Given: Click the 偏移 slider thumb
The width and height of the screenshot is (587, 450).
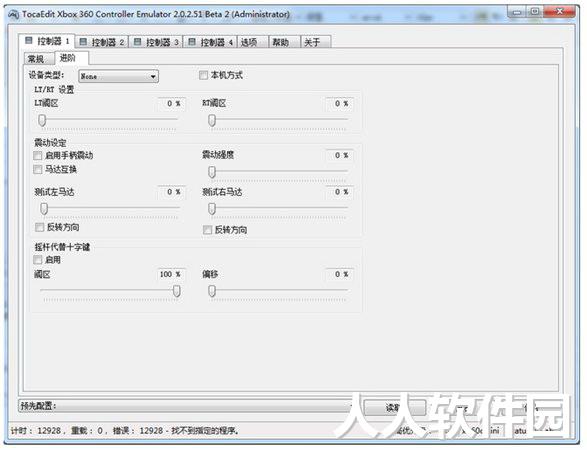Looking at the screenshot, I should (212, 291).
